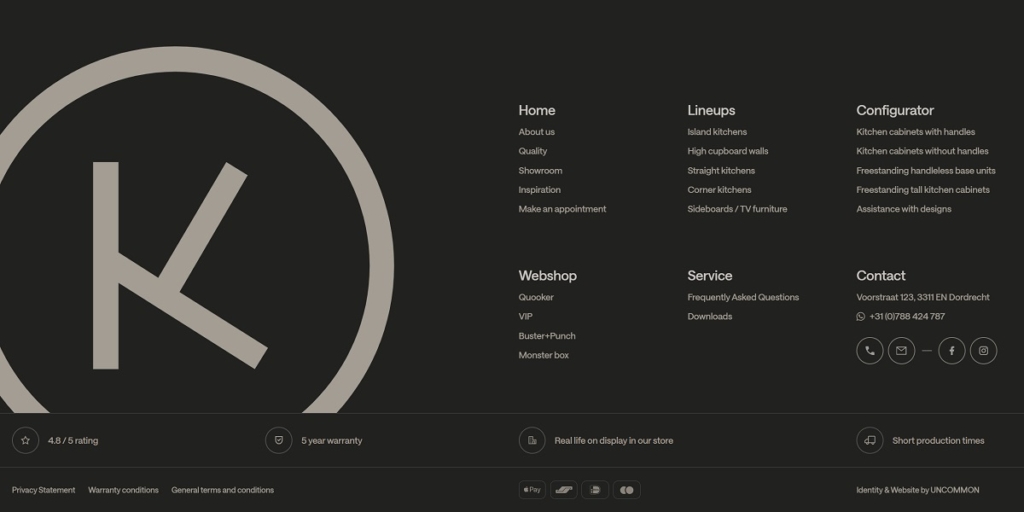
Task: Click the phone call icon button
Action: click(869, 351)
